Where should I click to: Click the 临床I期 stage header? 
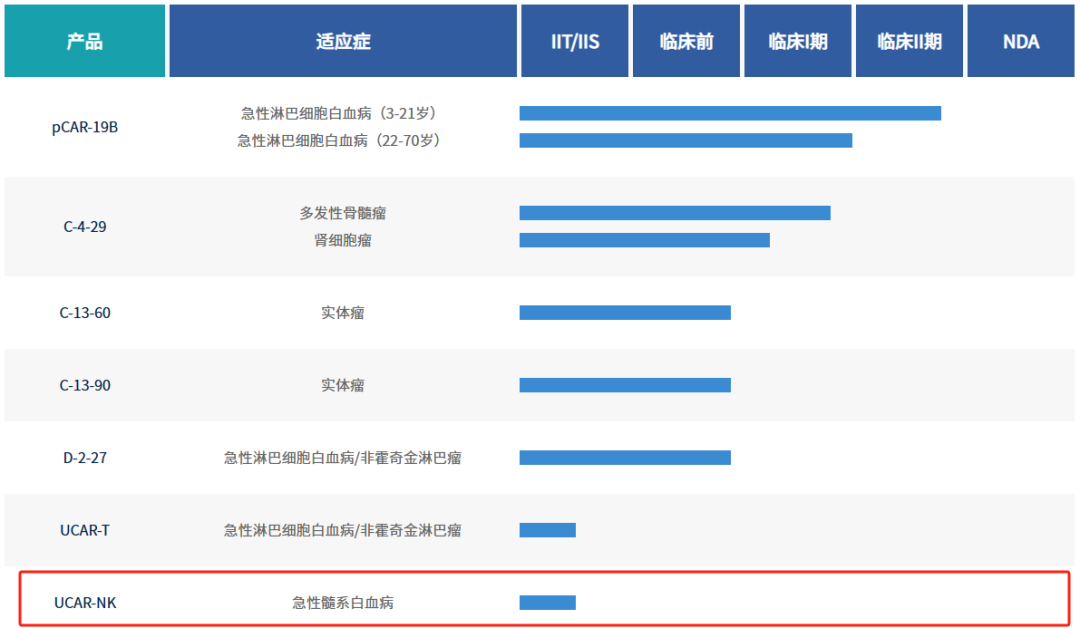point(797,41)
